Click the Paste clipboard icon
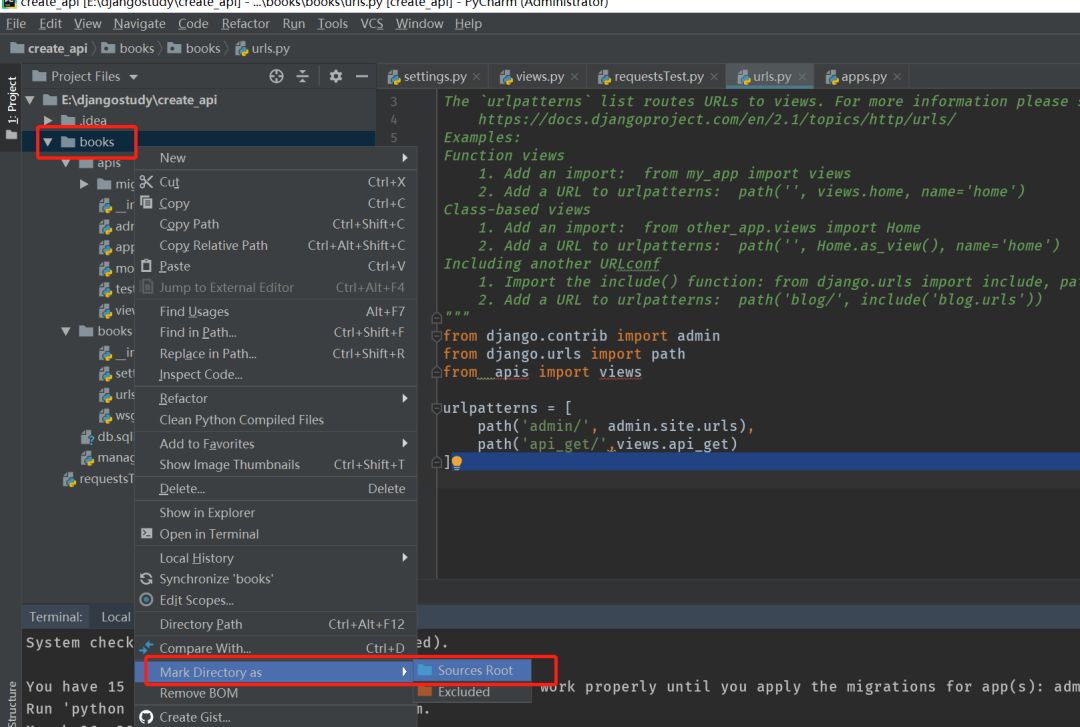The width and height of the screenshot is (1080, 727). pyautogui.click(x=146, y=266)
